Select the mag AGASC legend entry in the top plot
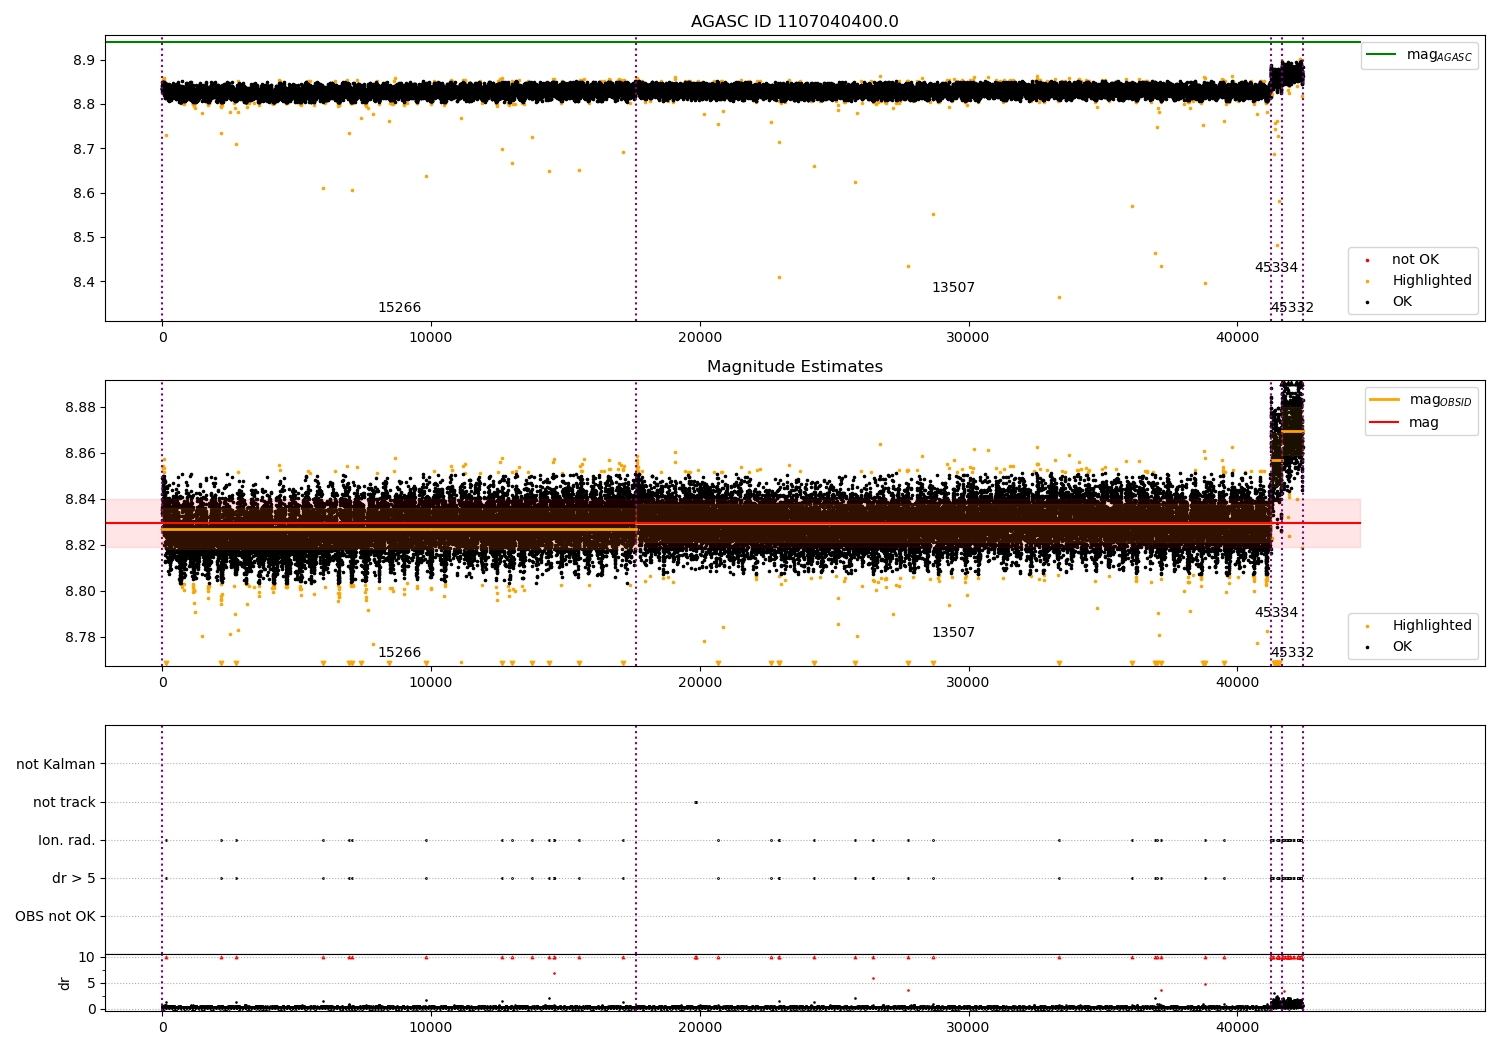 pos(1419,55)
